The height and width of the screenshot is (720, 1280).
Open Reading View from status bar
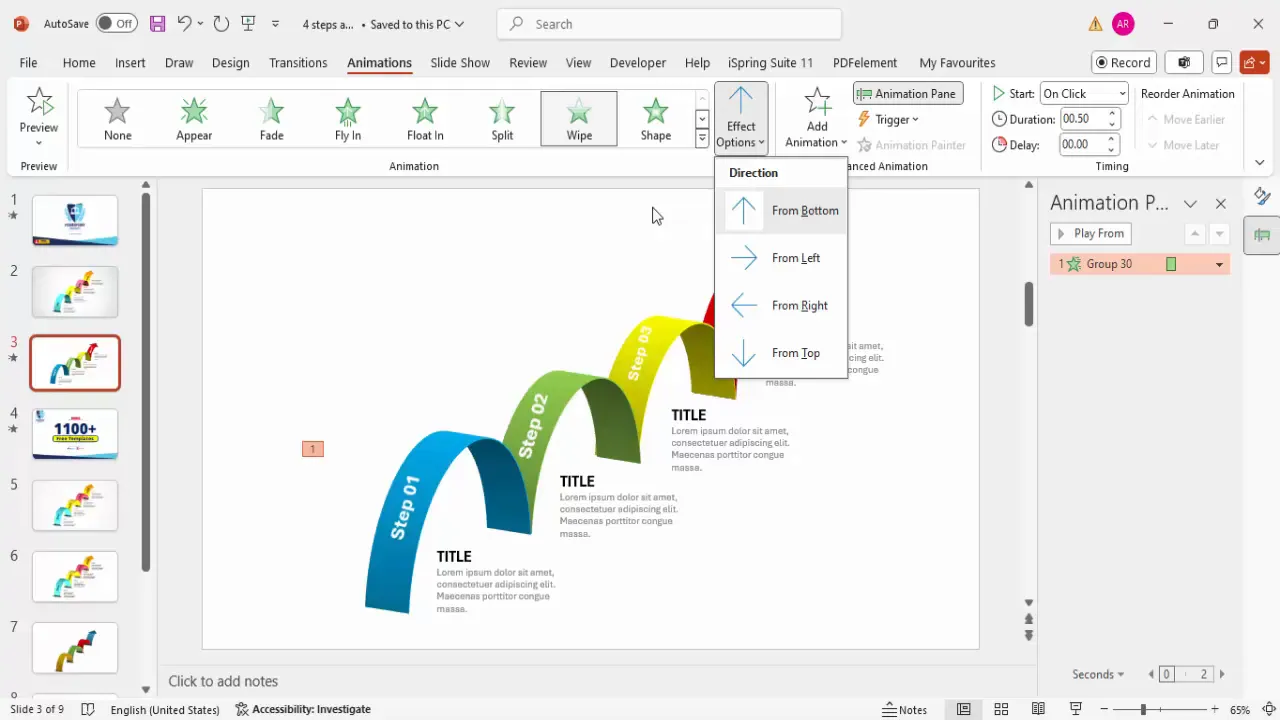coord(1038,710)
